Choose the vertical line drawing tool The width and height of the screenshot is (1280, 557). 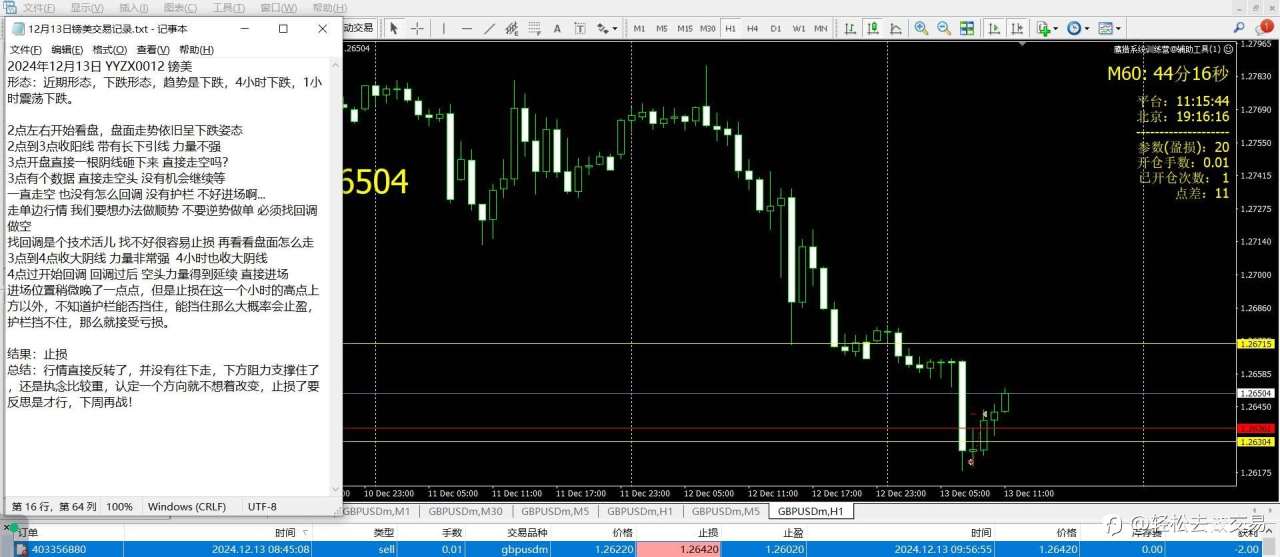(x=444, y=28)
